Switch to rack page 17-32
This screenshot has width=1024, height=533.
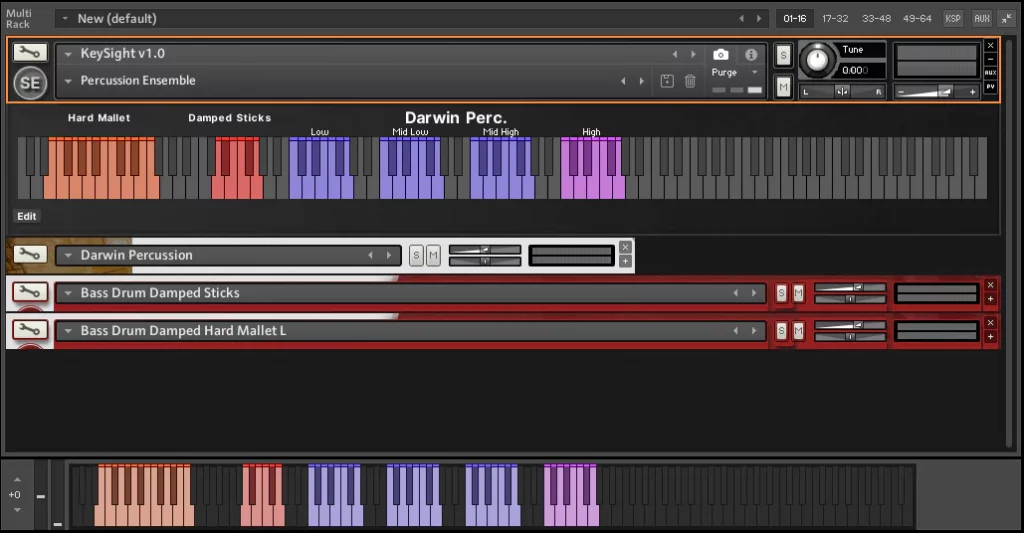pos(835,18)
